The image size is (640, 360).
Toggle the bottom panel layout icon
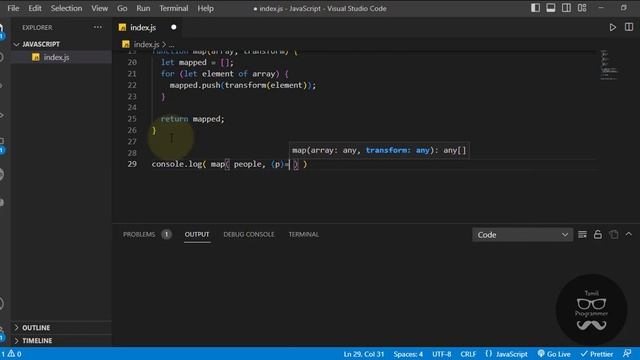coord(551,8)
